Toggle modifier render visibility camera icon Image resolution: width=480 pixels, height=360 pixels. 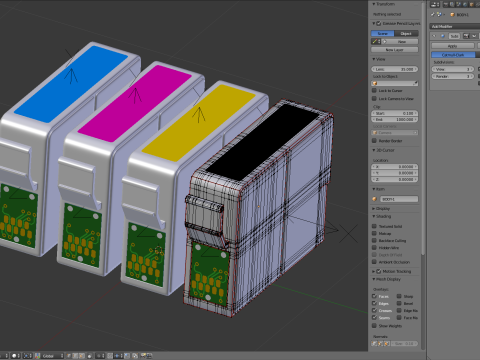pos(466,36)
